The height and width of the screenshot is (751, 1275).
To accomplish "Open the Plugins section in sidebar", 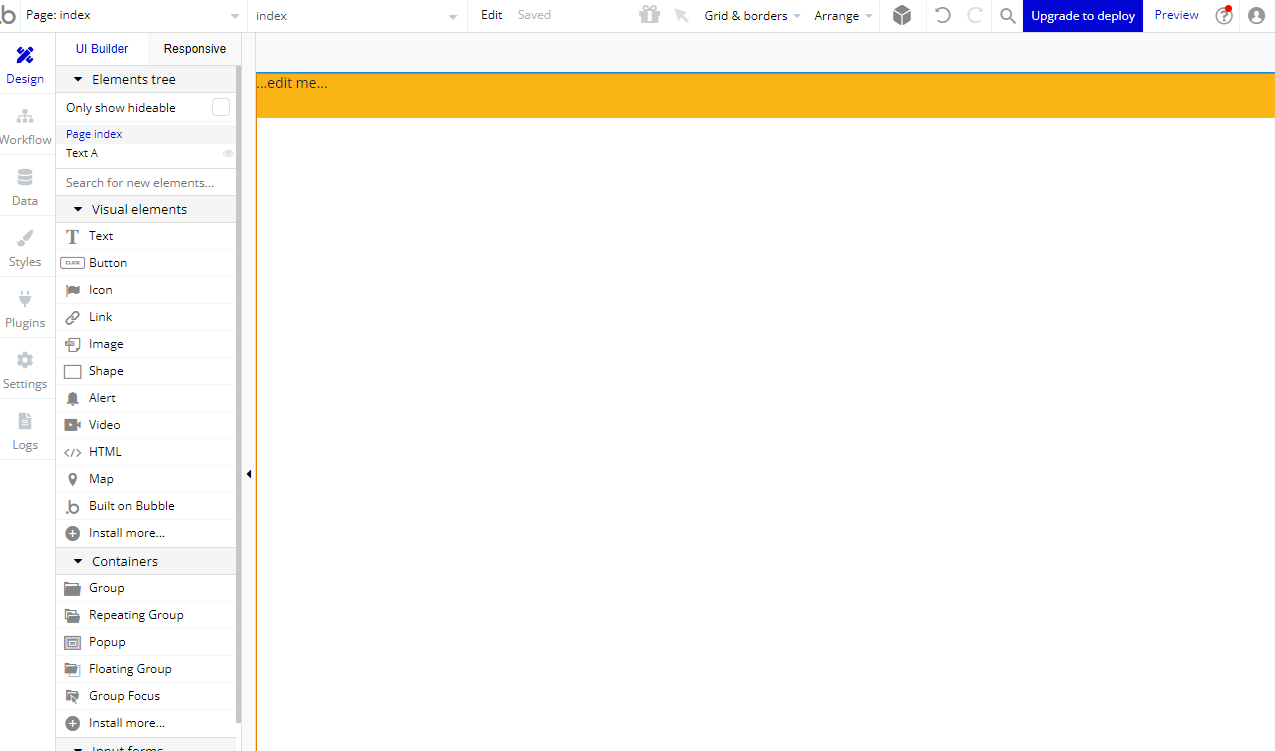I will 25,310.
